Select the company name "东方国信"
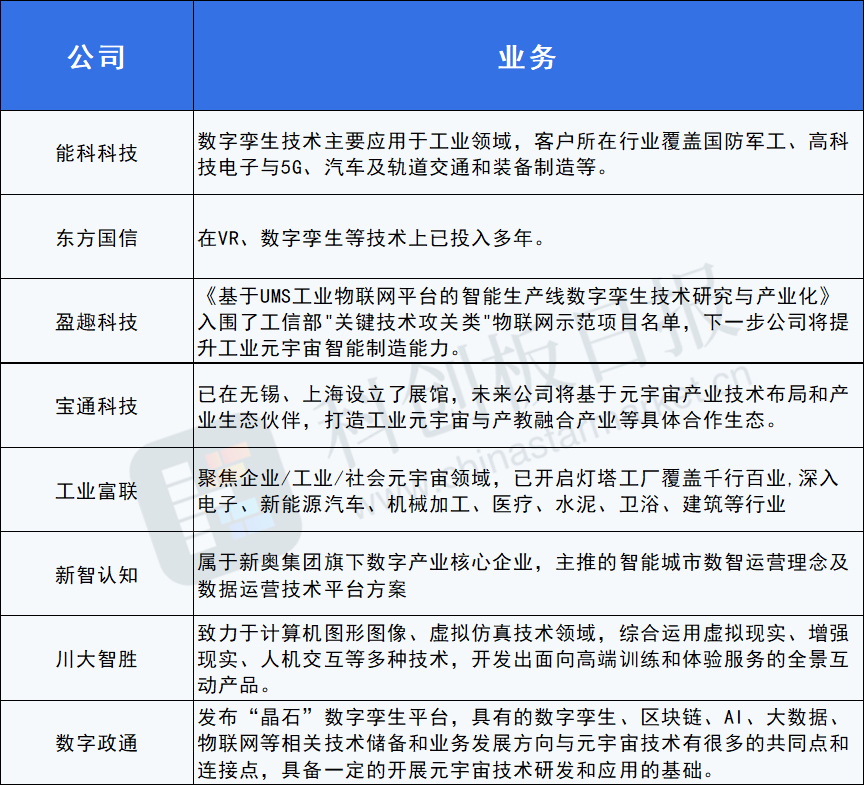This screenshot has height=786, width=865. click(x=97, y=238)
